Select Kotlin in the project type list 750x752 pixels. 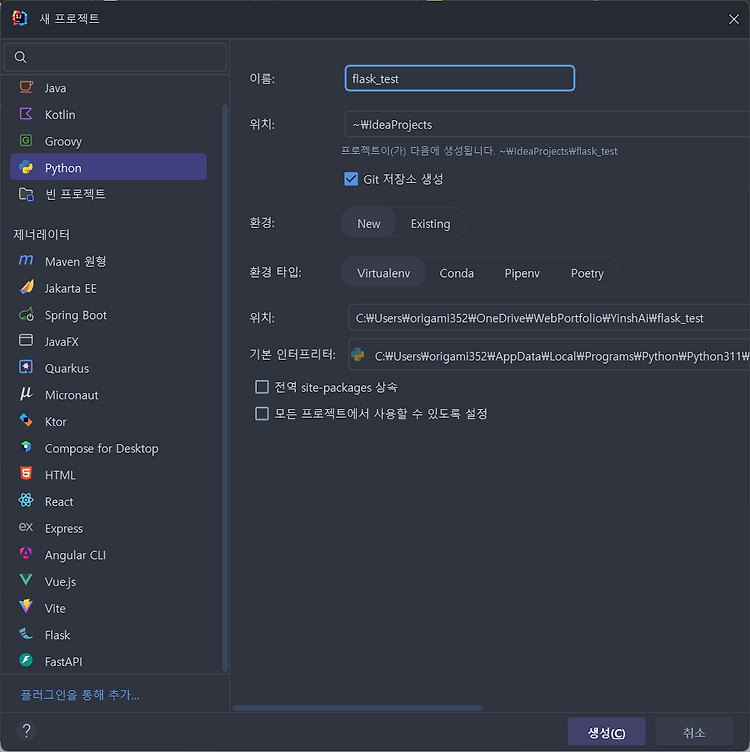(x=108, y=115)
